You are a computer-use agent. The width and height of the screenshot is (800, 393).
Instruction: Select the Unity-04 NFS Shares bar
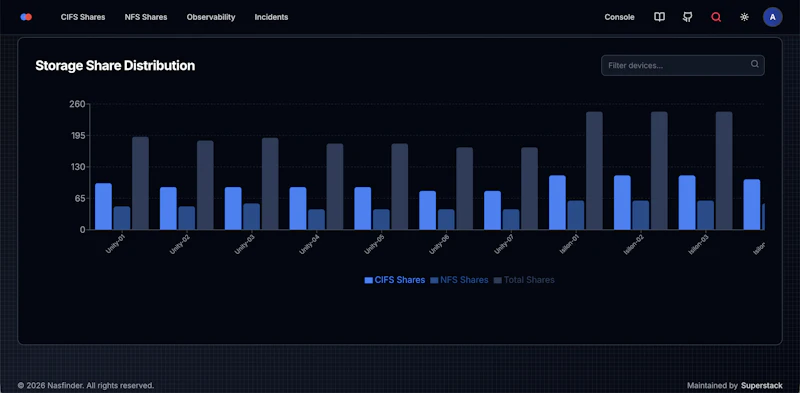316,219
